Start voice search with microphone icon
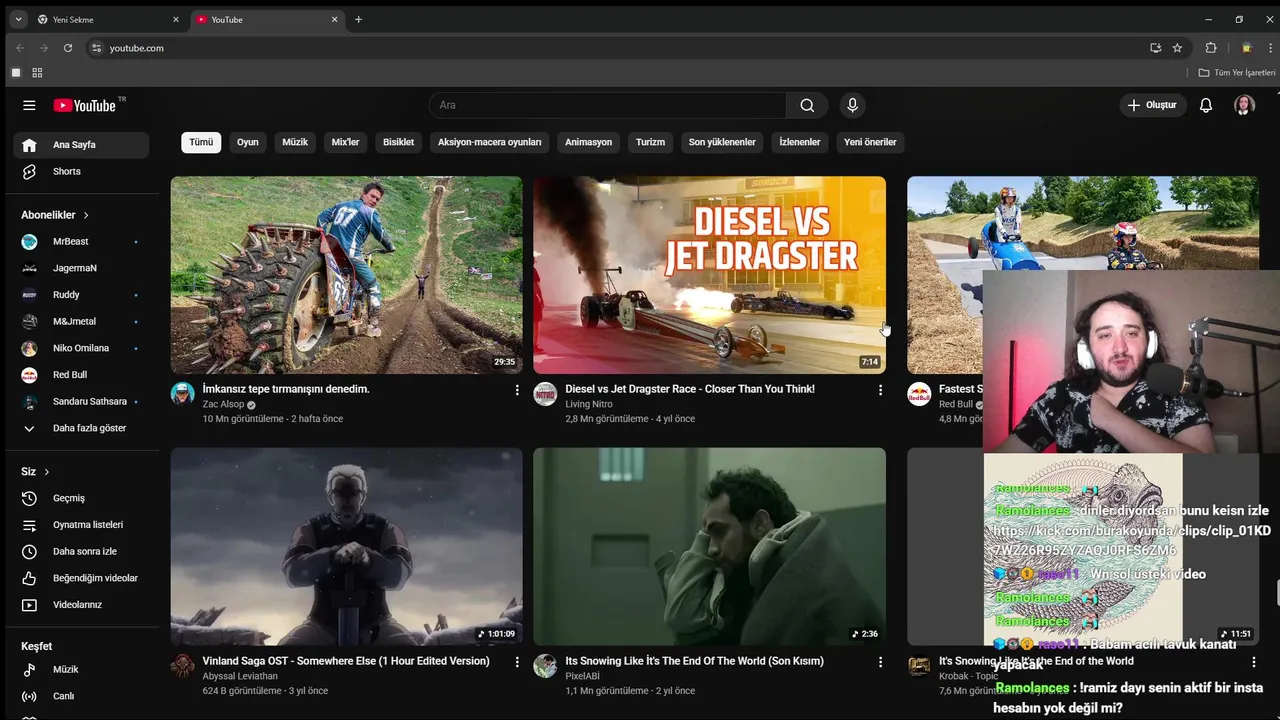This screenshot has height=720, width=1280. pos(852,105)
